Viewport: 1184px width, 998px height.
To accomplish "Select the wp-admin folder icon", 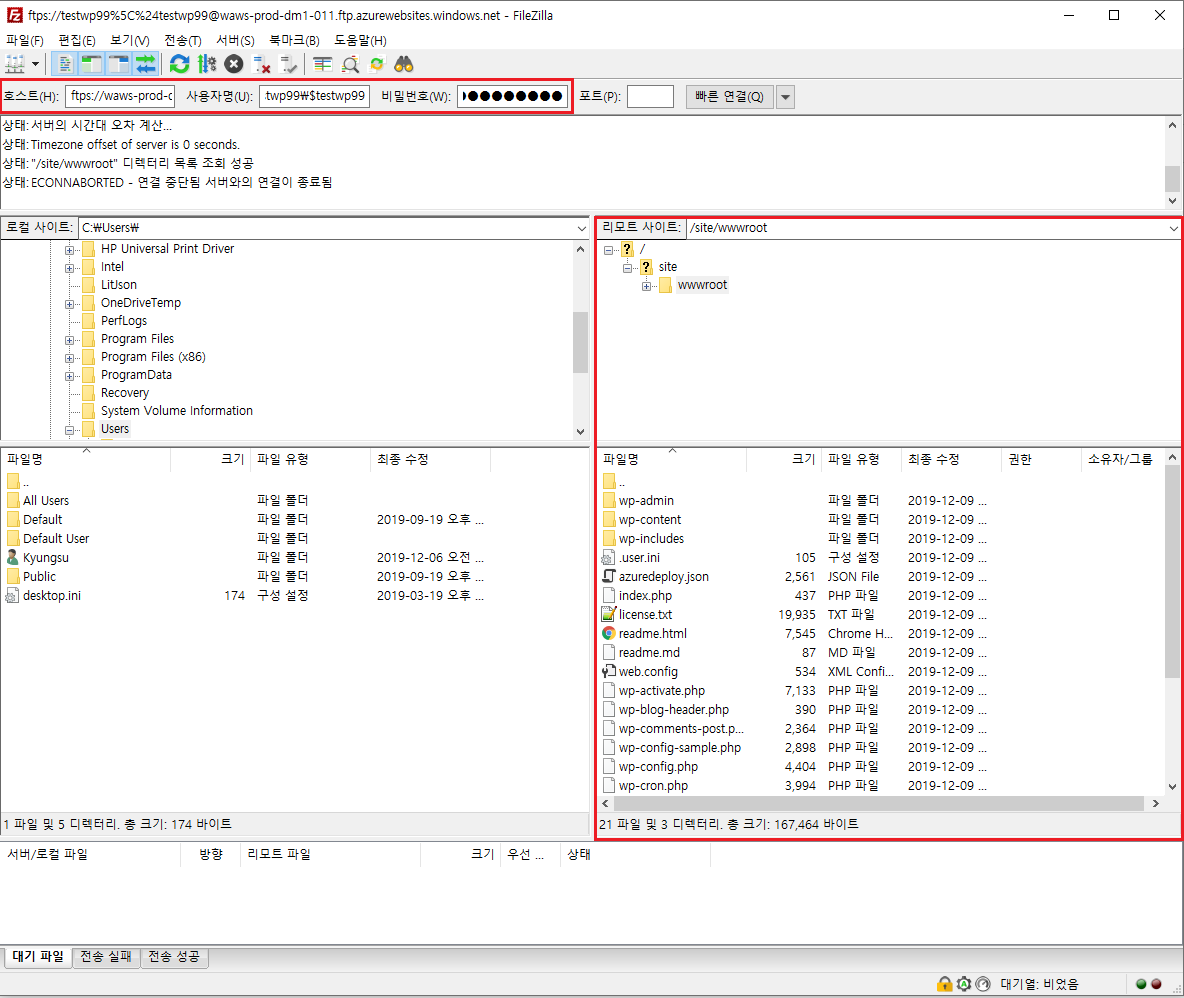I will (609, 501).
